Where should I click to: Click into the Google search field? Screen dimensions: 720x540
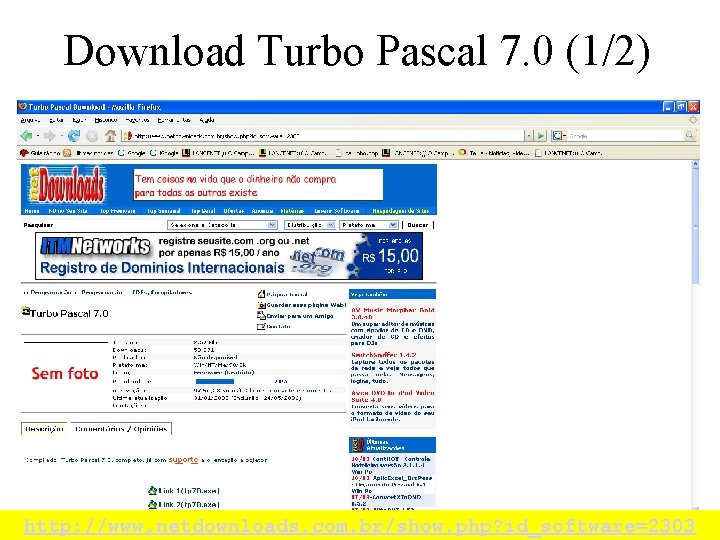coord(626,136)
